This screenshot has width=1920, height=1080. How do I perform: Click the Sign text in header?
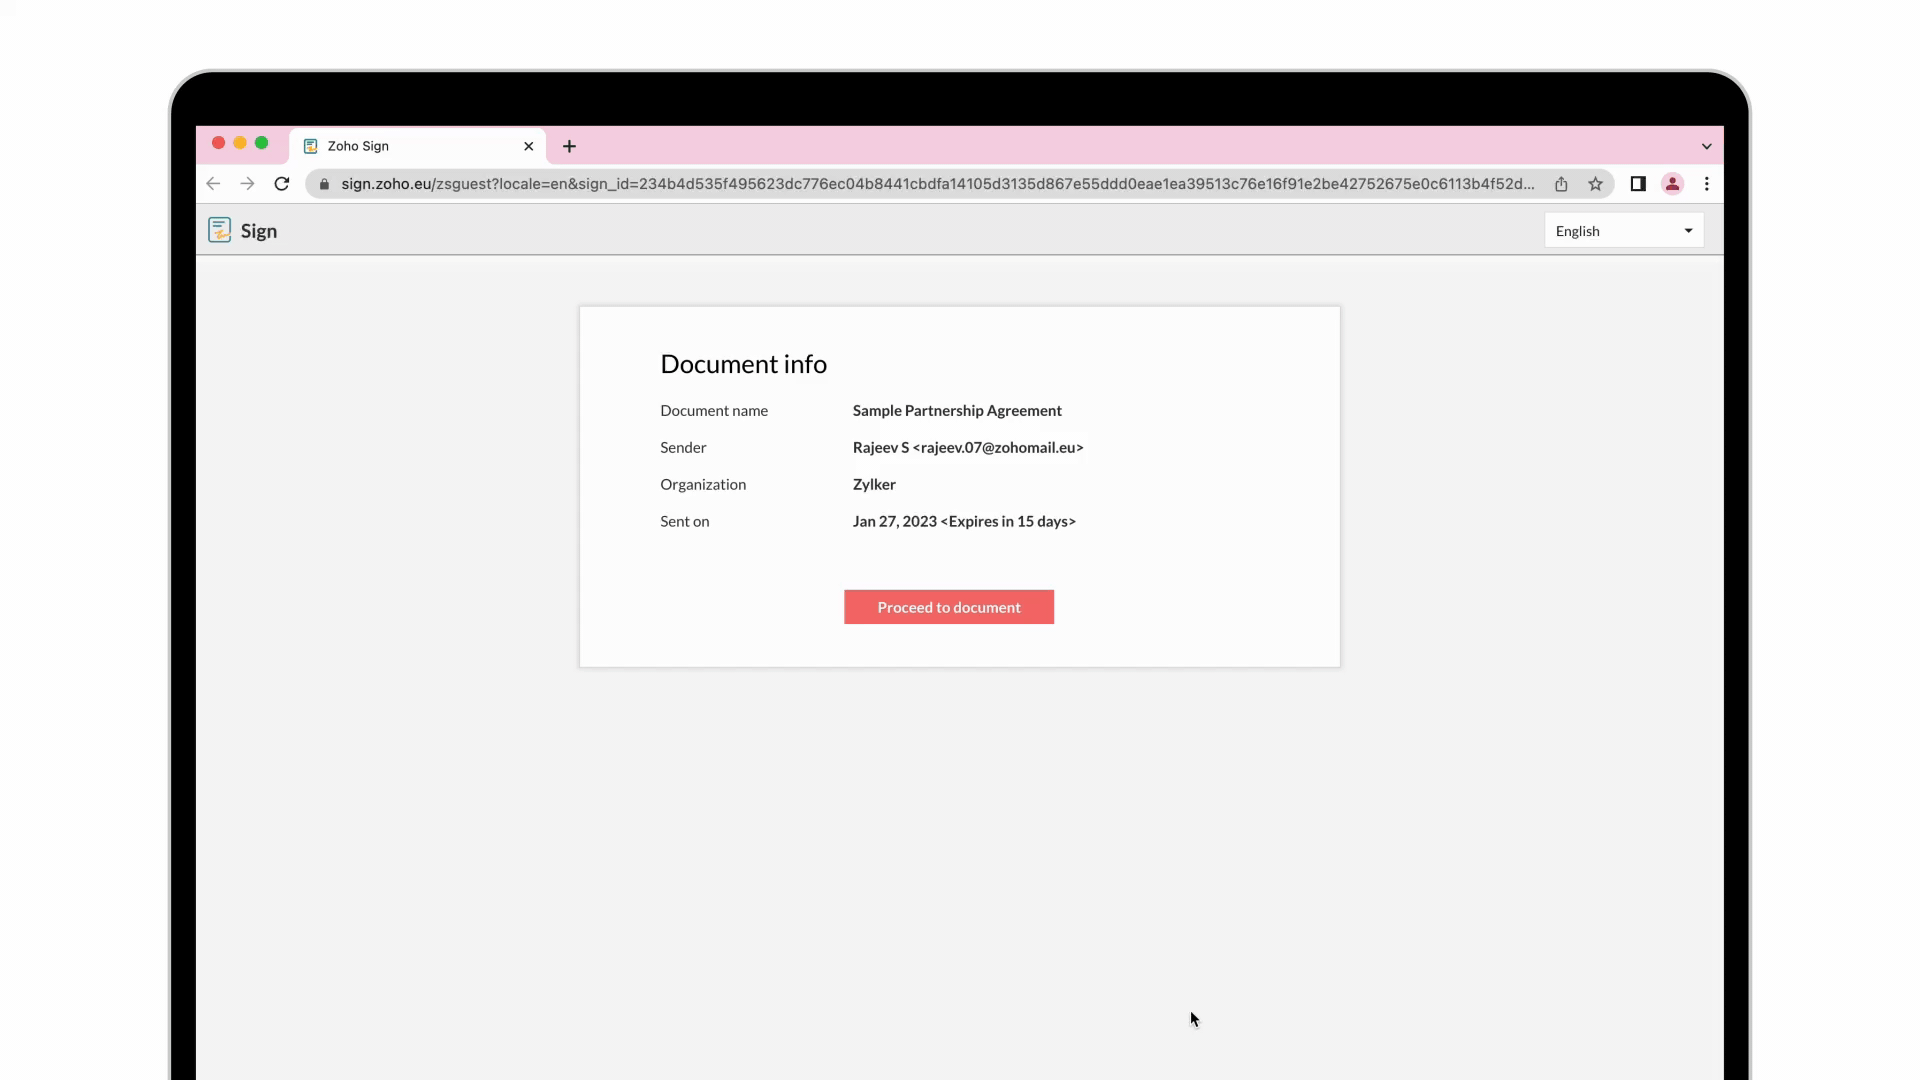[259, 231]
